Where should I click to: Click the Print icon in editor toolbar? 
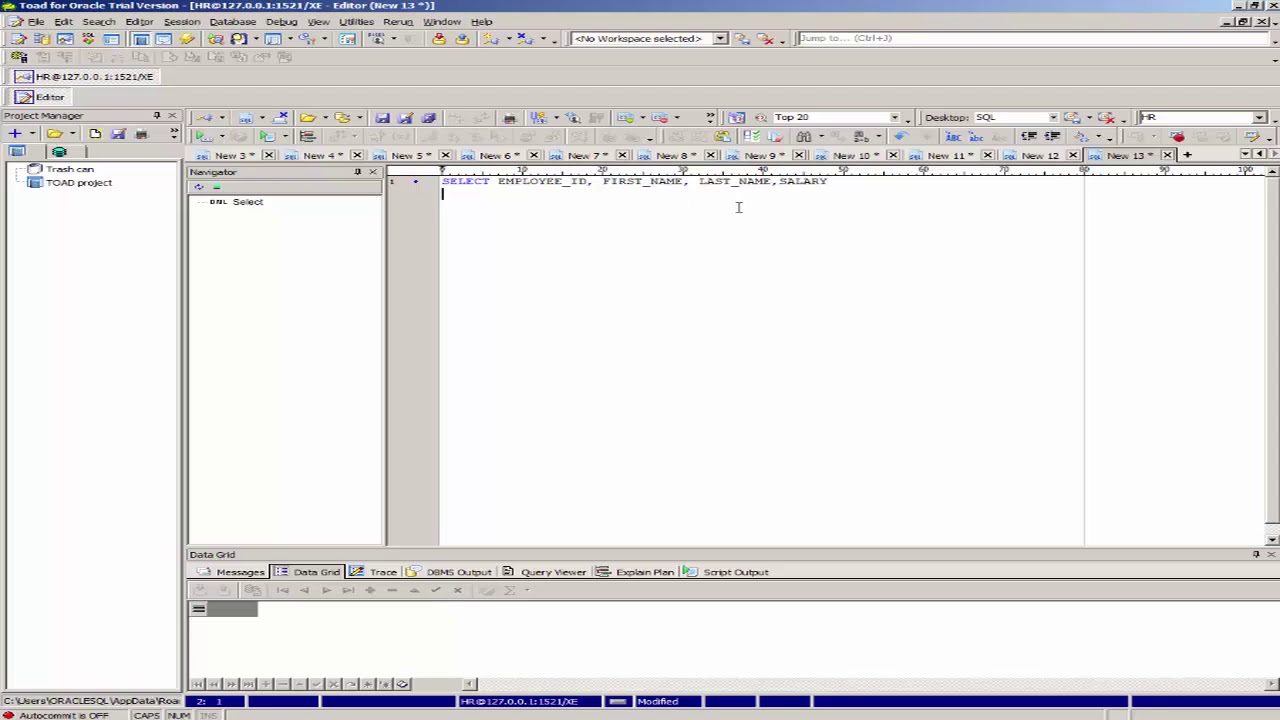coord(509,118)
